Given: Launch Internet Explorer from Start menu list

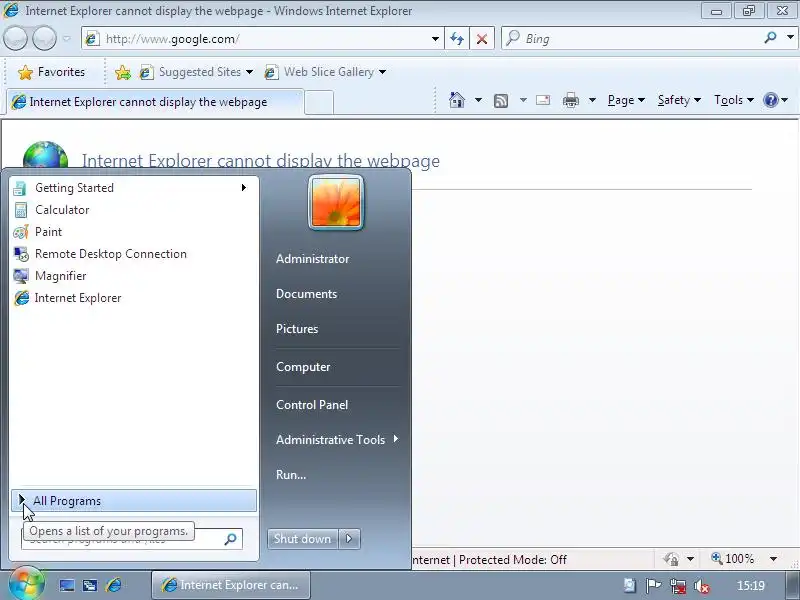Looking at the screenshot, I should tap(133, 297).
